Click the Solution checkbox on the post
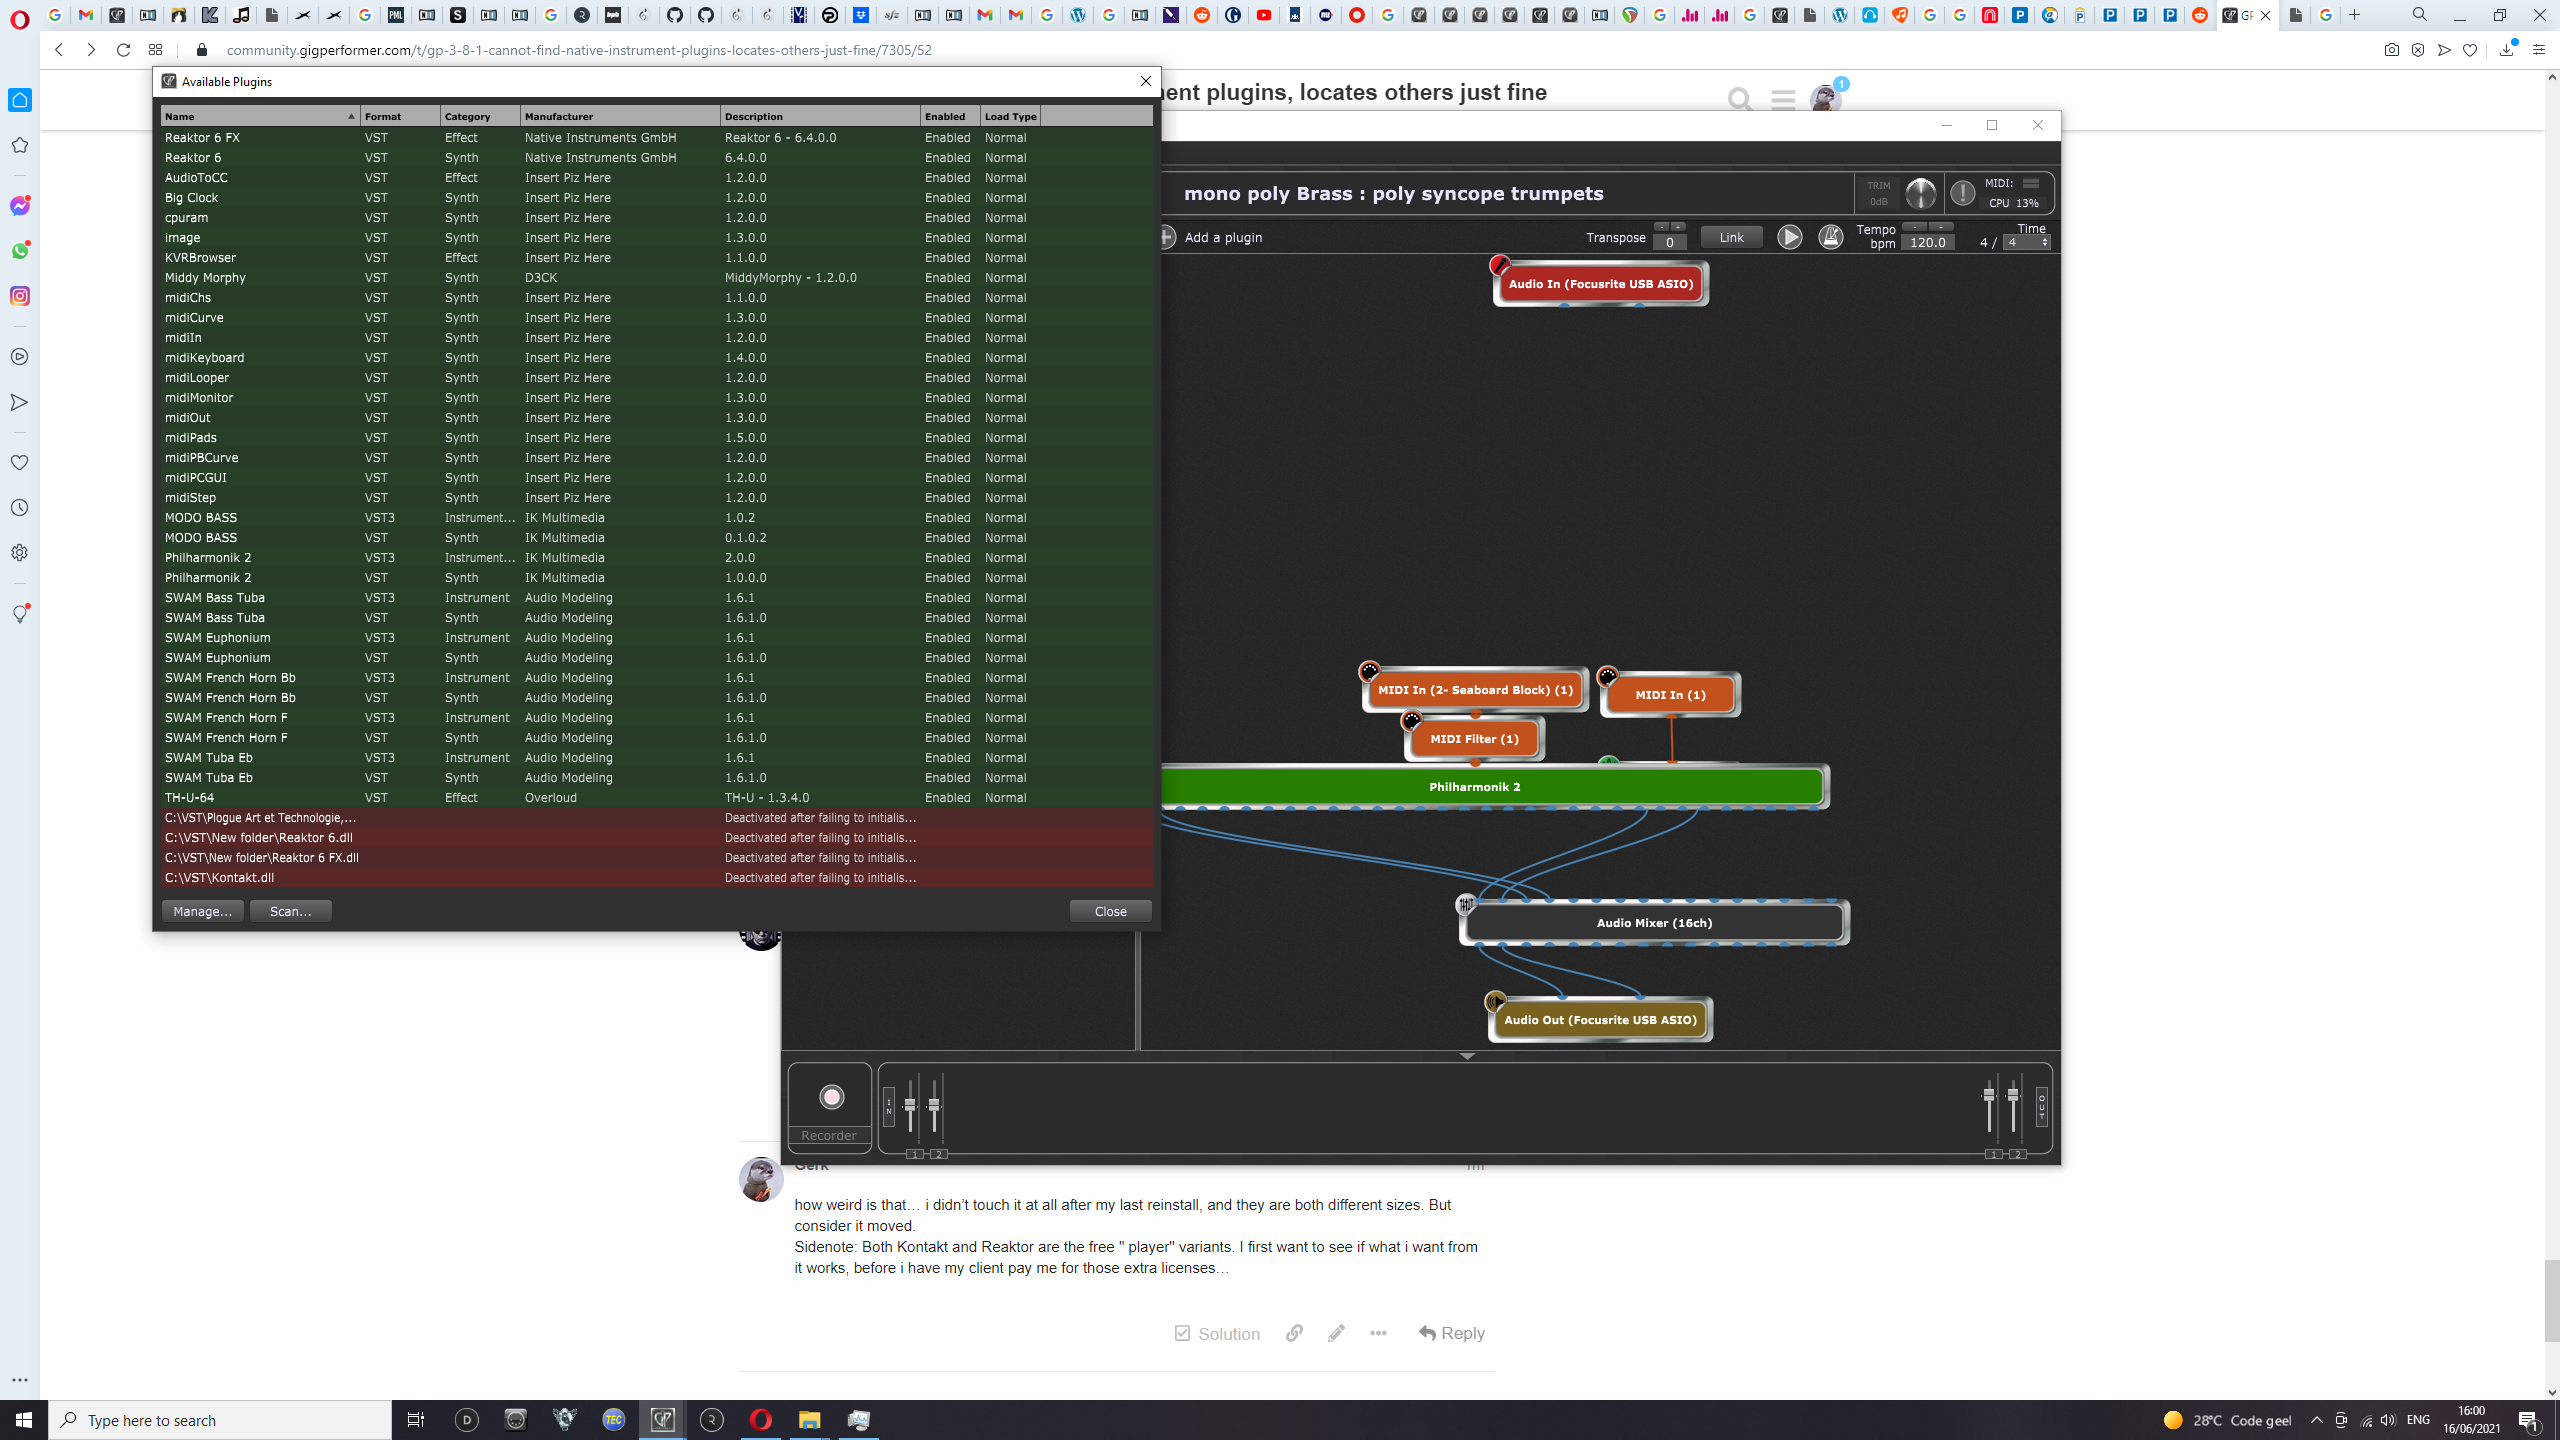Image resolution: width=2560 pixels, height=1440 pixels. click(1217, 1334)
